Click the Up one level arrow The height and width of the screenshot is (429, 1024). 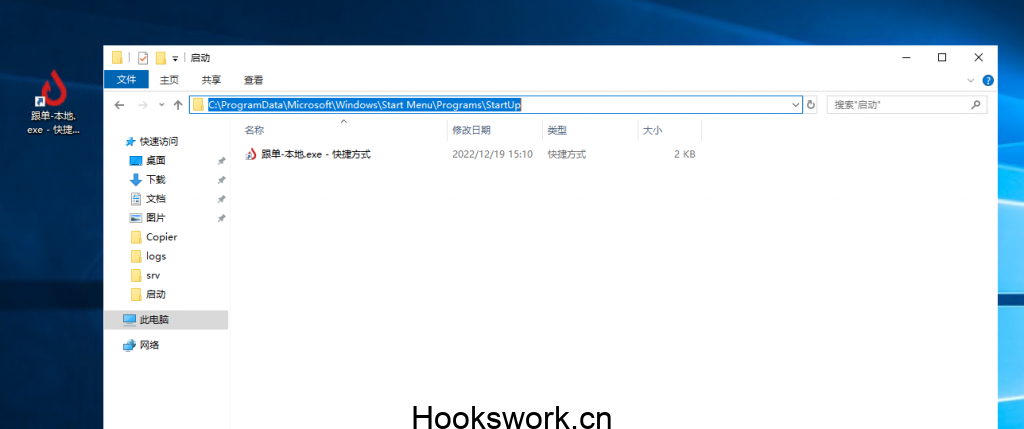tap(178, 105)
